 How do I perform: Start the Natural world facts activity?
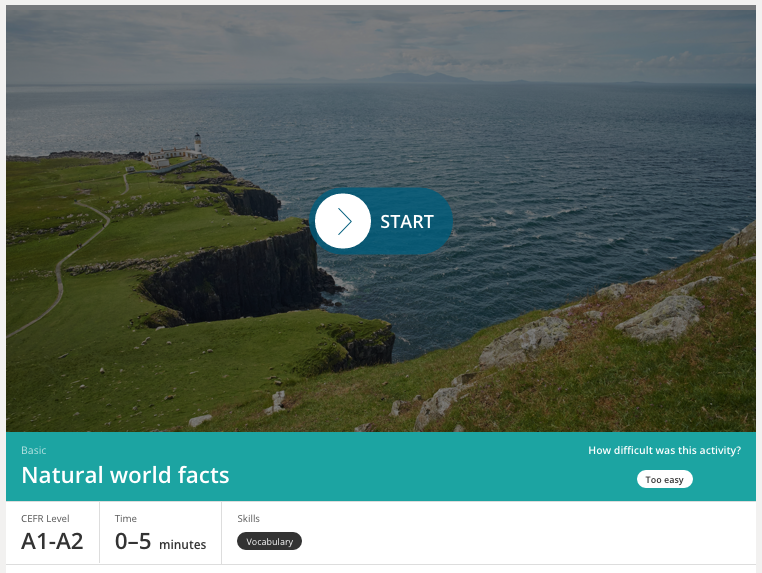381,221
